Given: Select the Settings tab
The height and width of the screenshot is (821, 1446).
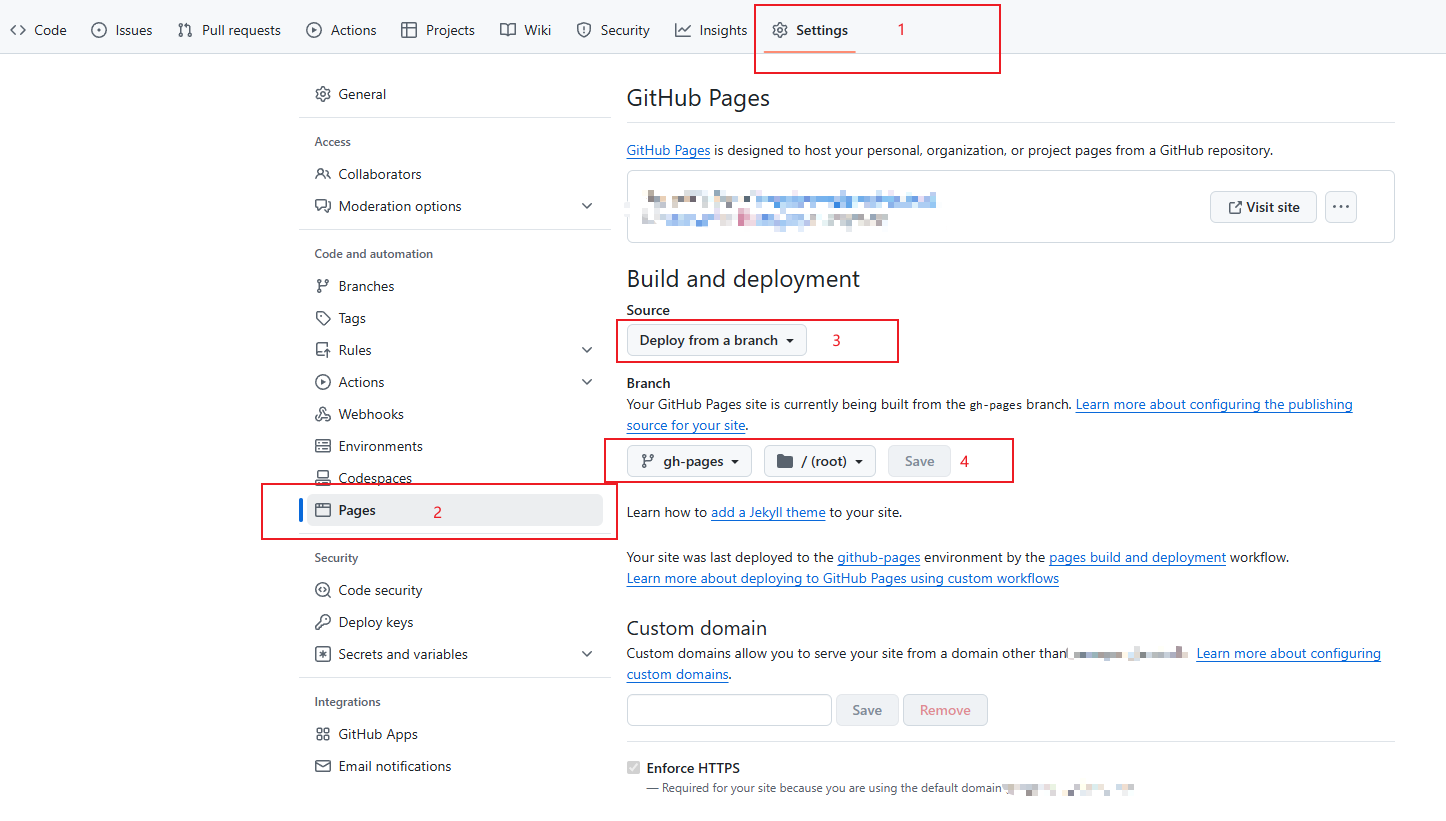Looking at the screenshot, I should [810, 30].
